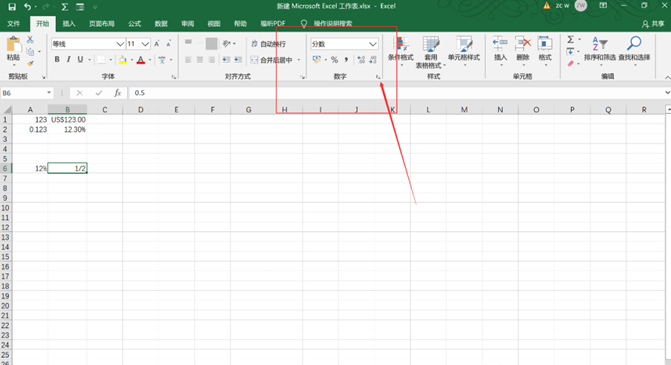Decrease the font size
671x365 pixels.
coord(169,44)
